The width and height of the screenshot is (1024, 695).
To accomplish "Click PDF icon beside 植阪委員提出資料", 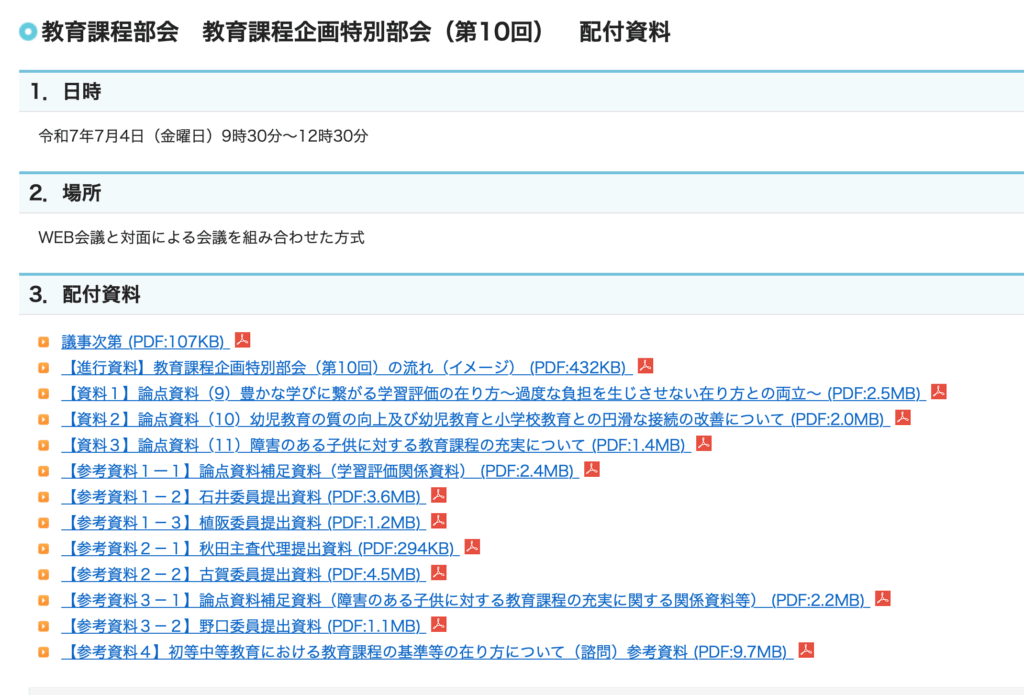I will point(438,522).
